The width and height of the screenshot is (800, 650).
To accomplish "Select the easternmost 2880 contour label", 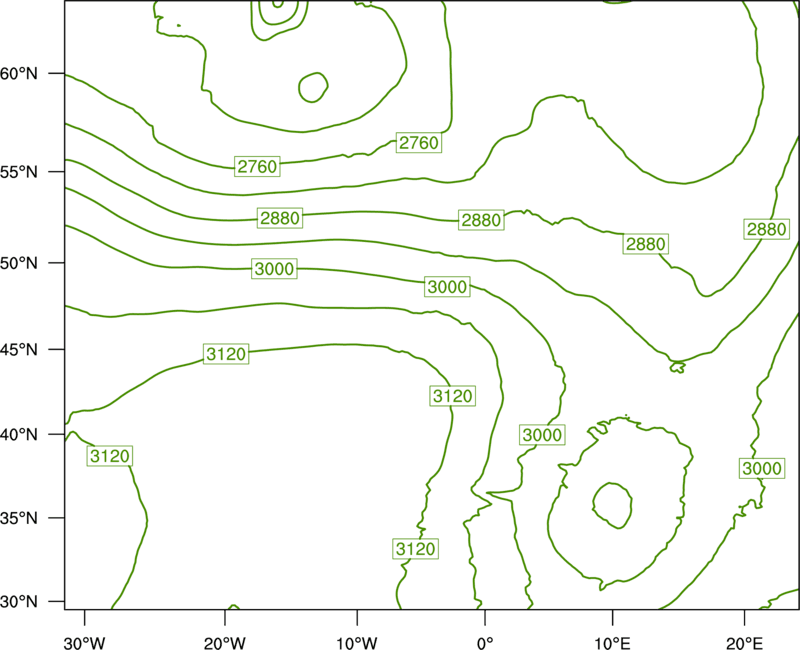I will coord(767,229).
